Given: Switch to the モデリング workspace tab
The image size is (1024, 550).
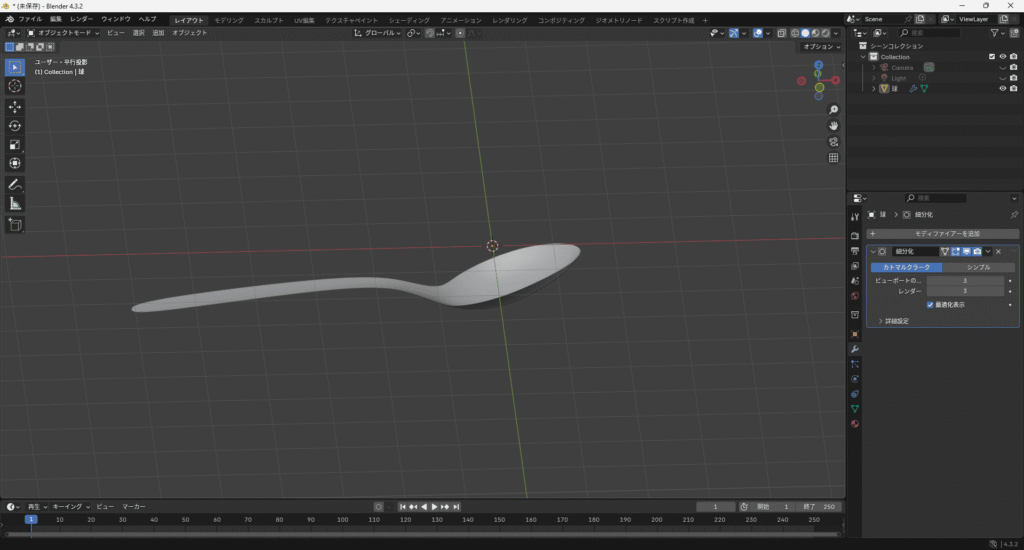Looking at the screenshot, I should point(229,20).
